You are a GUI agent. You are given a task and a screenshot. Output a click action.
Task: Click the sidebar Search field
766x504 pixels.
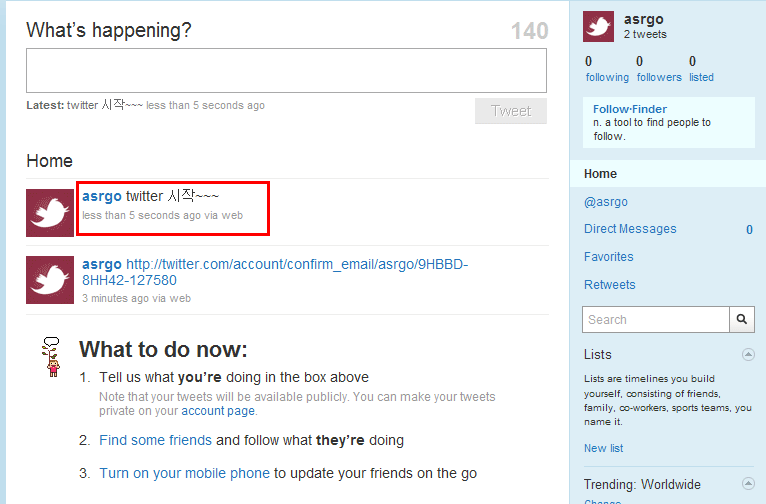click(x=656, y=319)
